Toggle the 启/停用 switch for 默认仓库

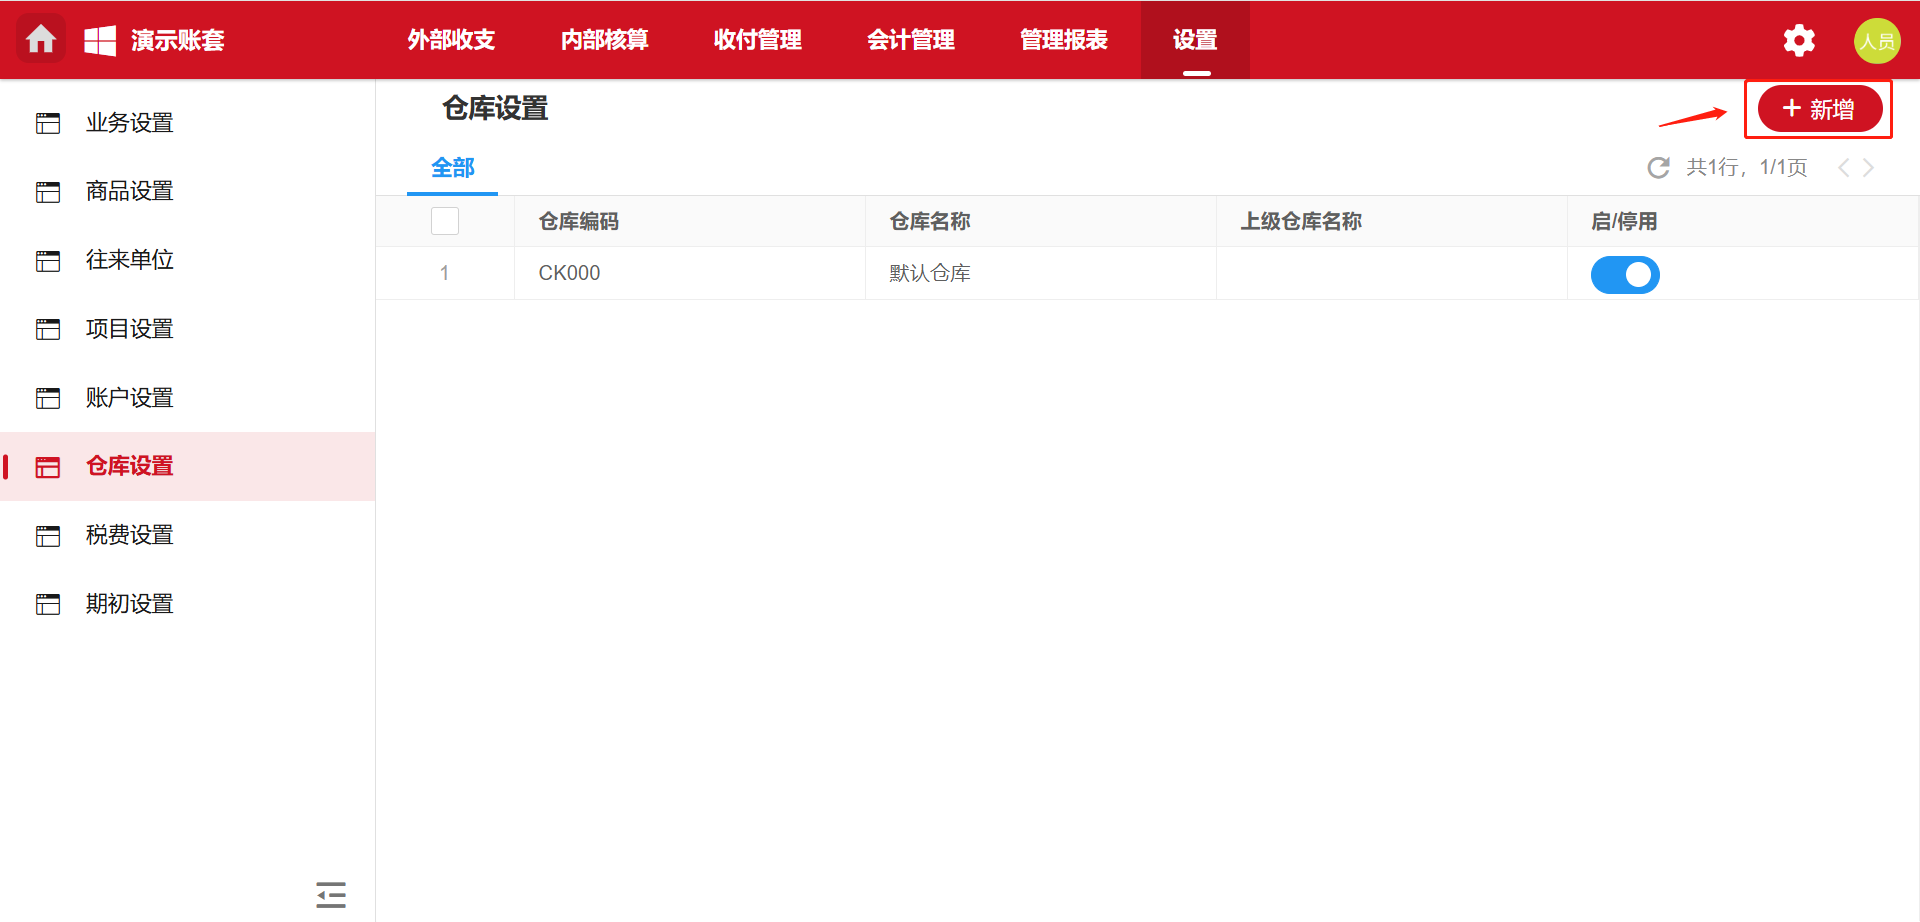(x=1625, y=274)
